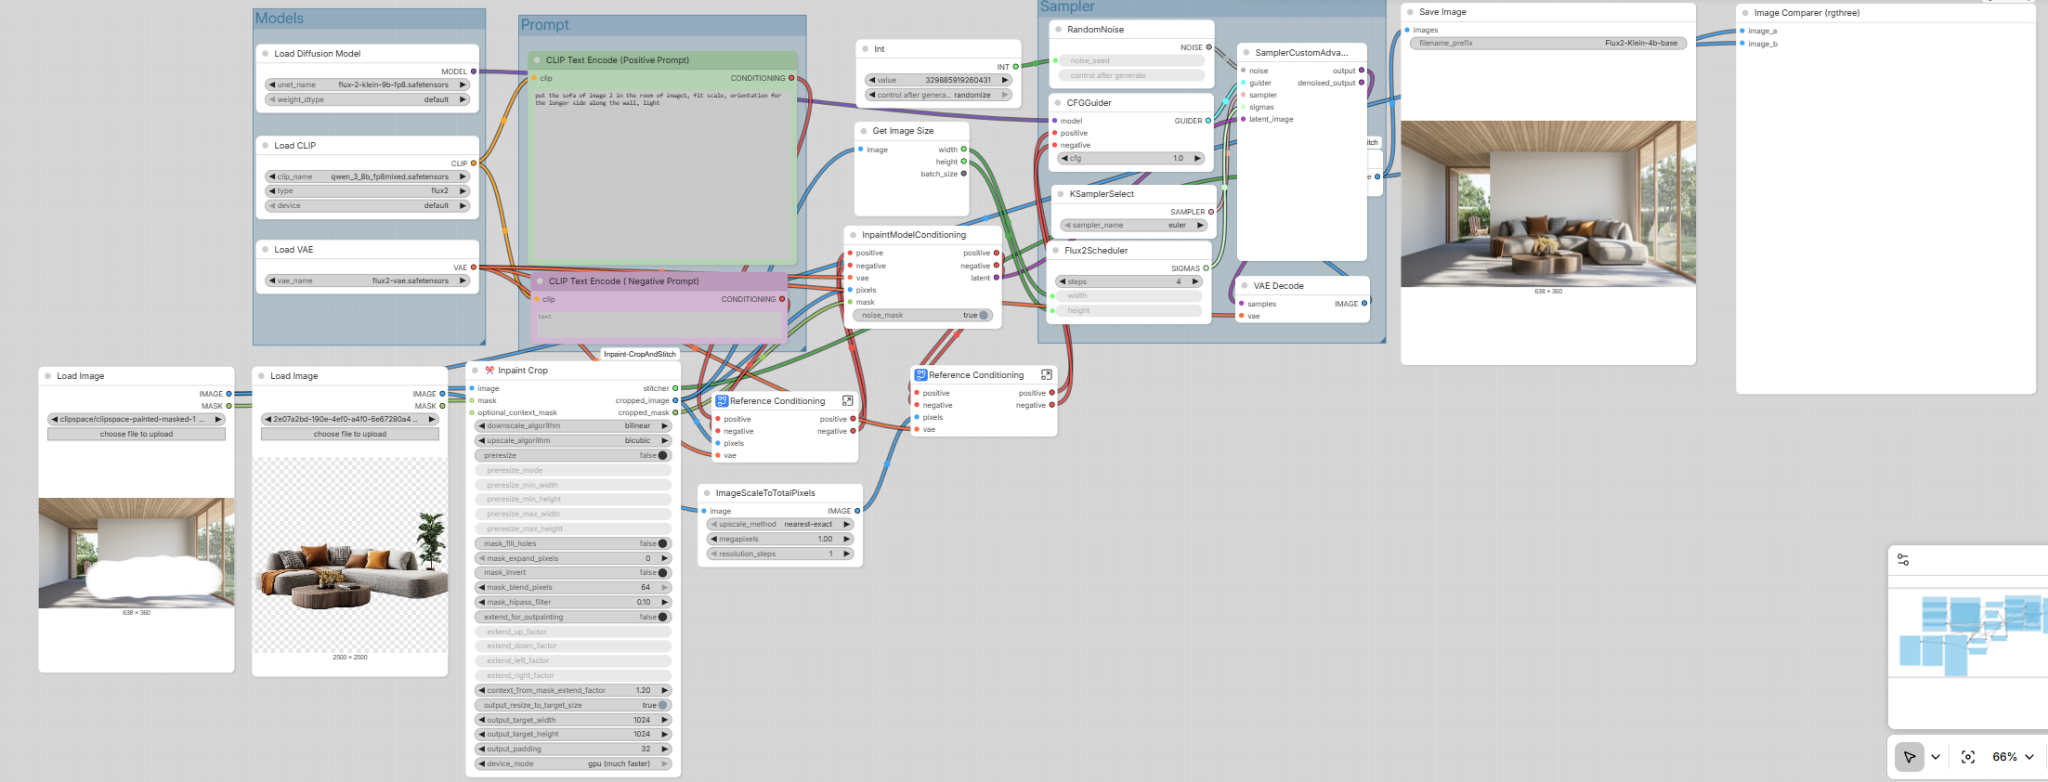Screen dimensions: 2048x782
Task: Click the Prompt group header
Action: point(545,25)
